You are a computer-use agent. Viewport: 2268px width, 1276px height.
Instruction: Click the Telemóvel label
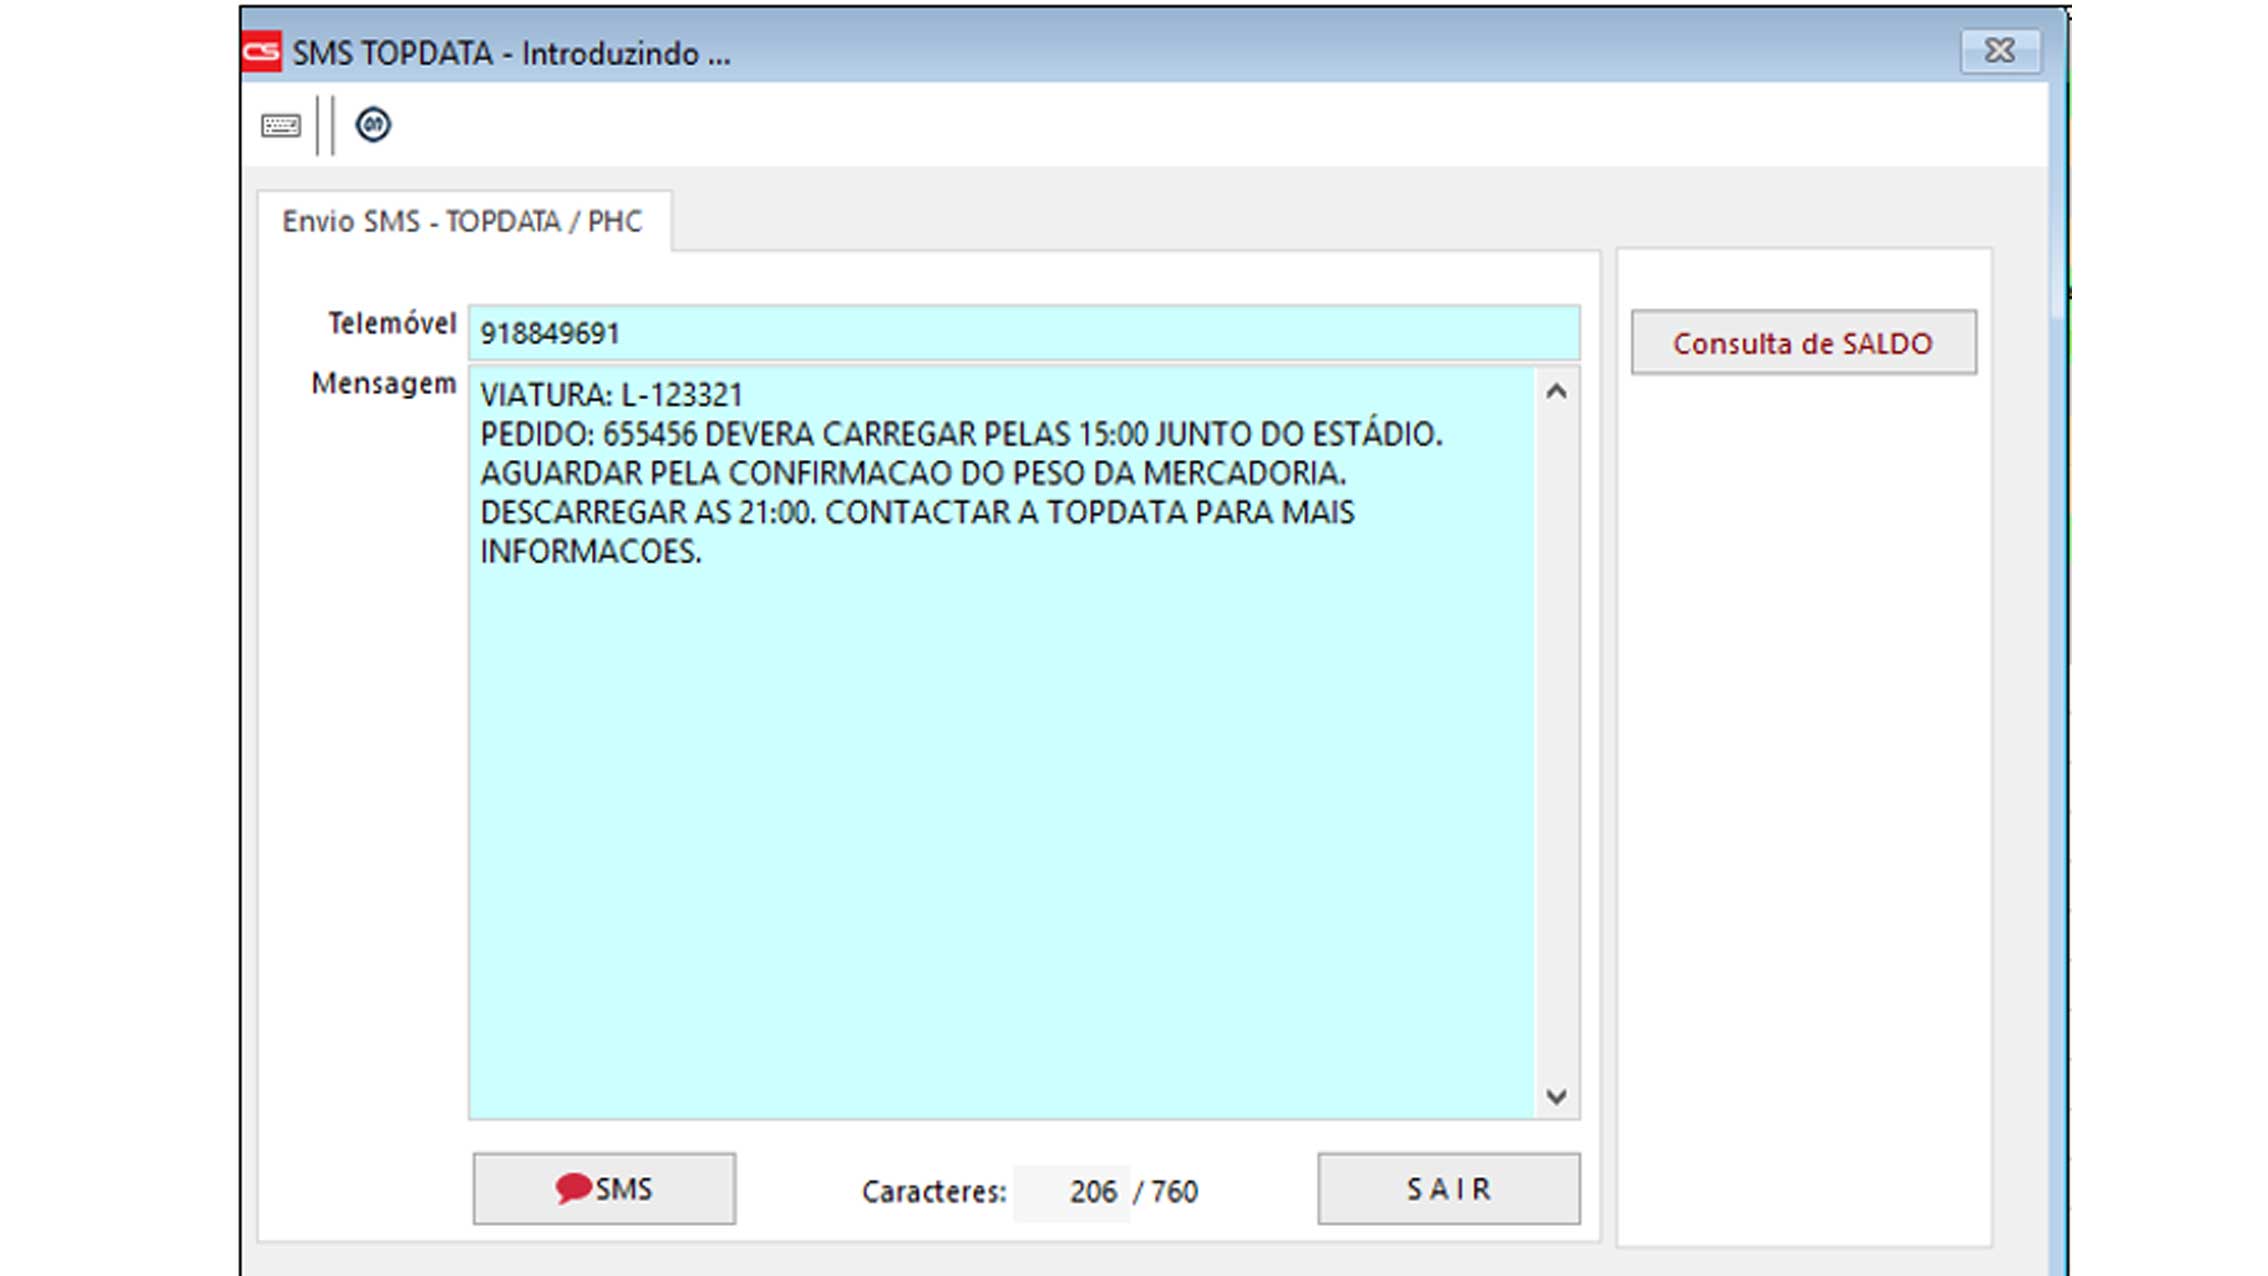tap(392, 323)
